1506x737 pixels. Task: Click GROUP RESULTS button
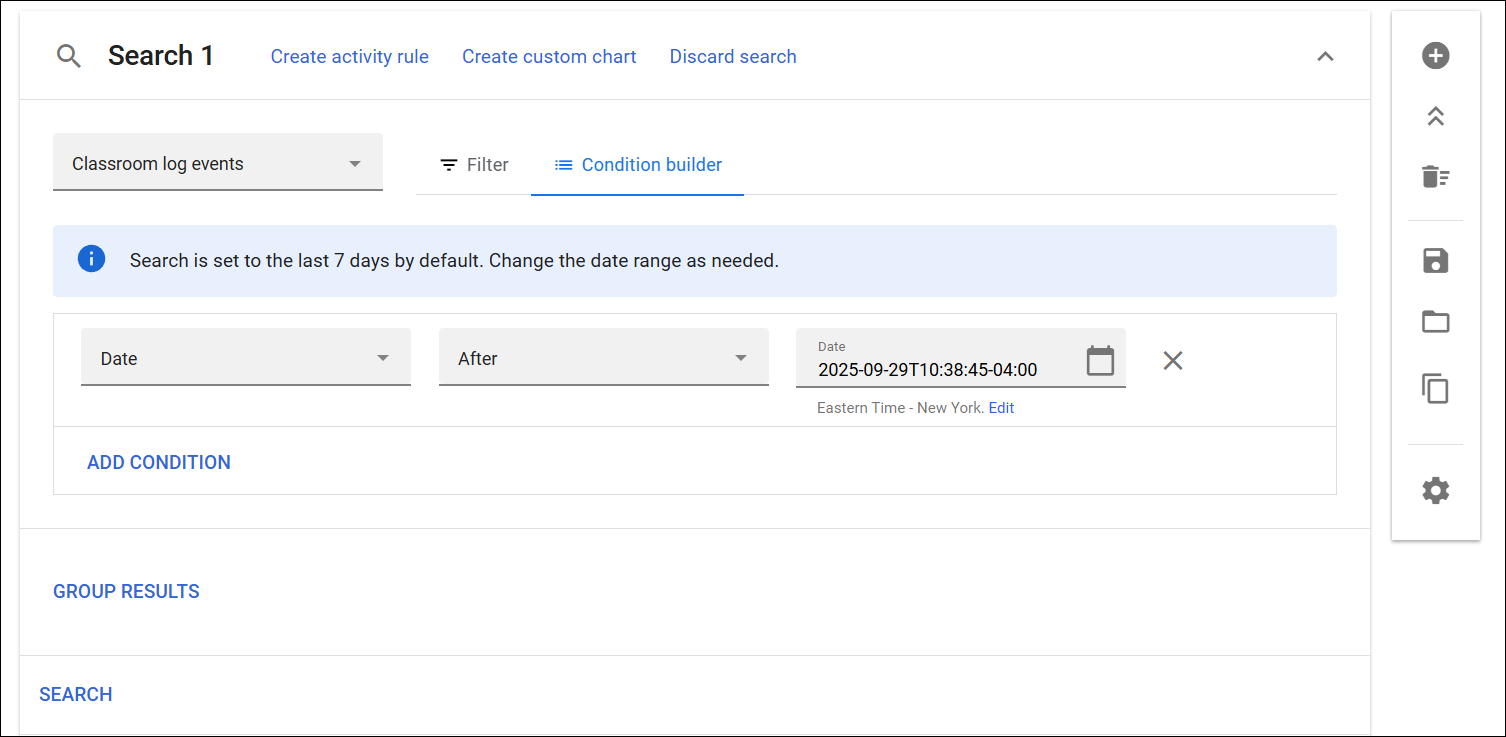(x=126, y=591)
